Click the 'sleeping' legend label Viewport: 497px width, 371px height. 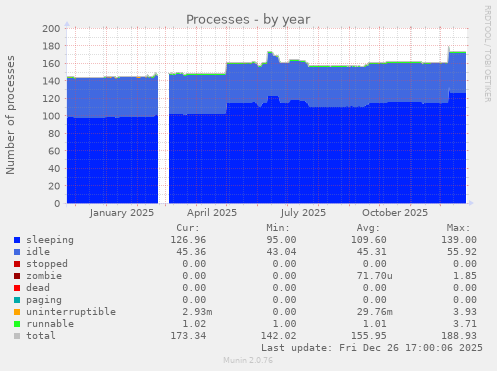click(50, 240)
